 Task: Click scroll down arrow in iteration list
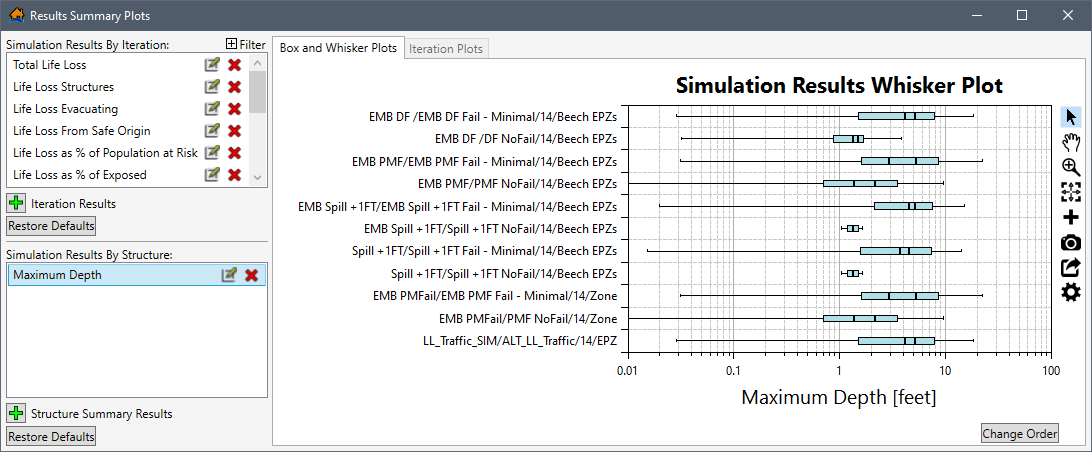(x=257, y=177)
